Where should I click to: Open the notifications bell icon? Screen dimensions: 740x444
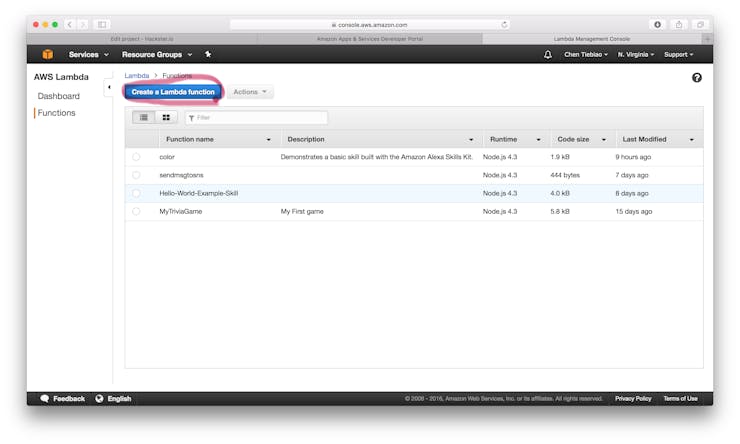(x=547, y=55)
